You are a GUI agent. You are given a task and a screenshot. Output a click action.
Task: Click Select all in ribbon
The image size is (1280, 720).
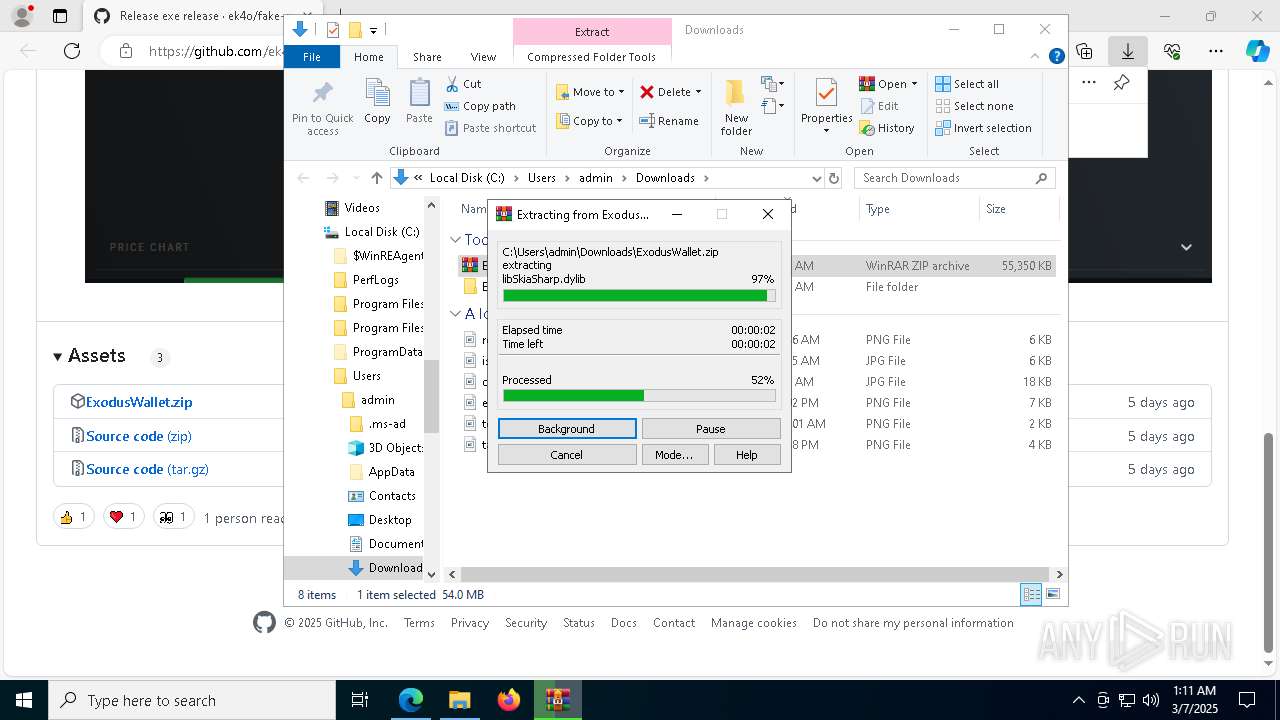click(967, 84)
